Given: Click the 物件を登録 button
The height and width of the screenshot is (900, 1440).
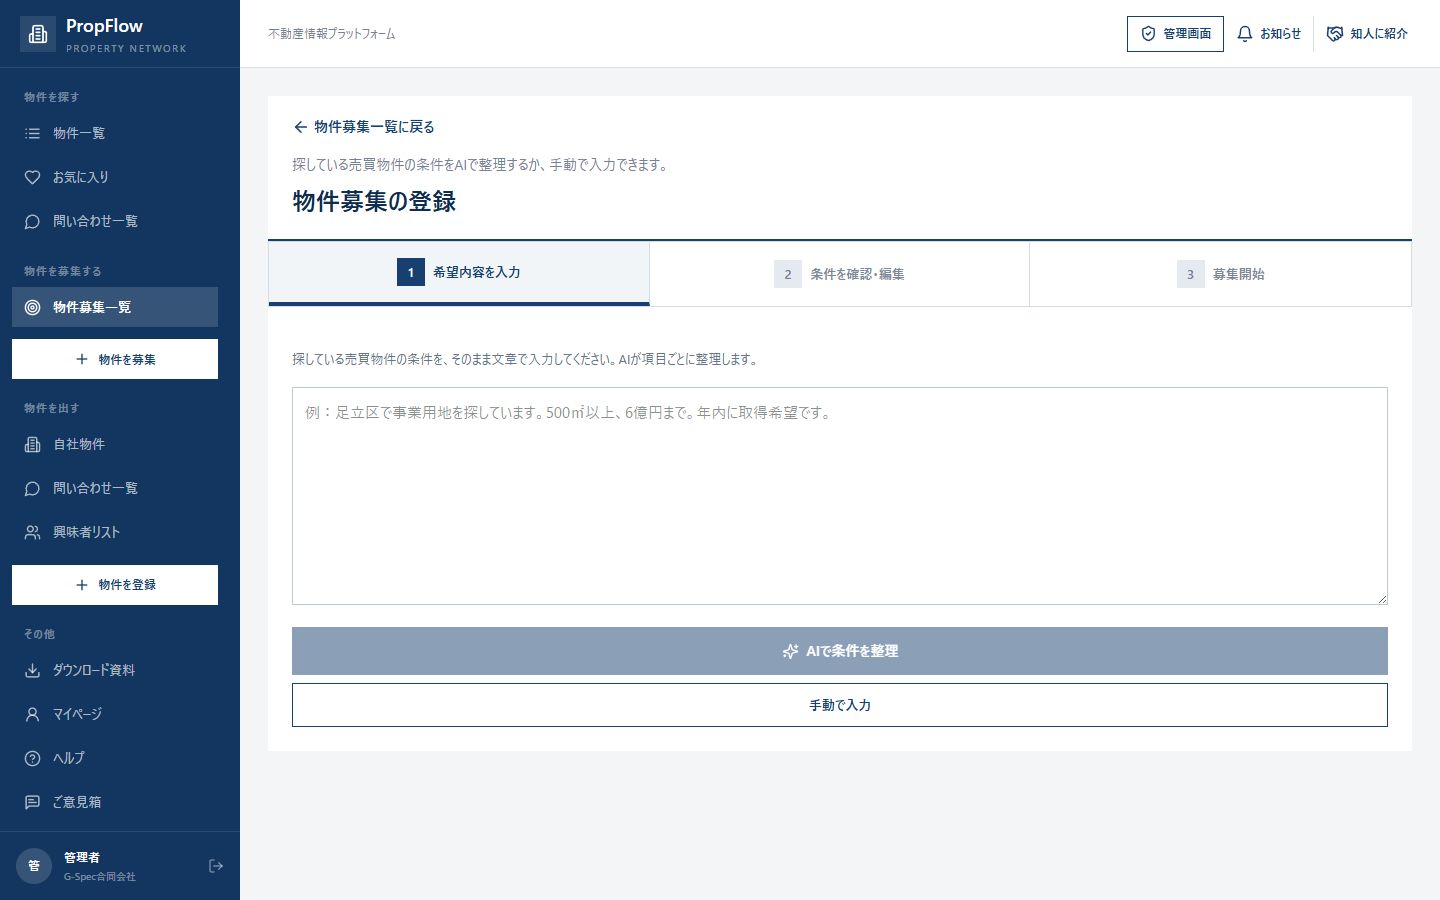Looking at the screenshot, I should point(115,585).
